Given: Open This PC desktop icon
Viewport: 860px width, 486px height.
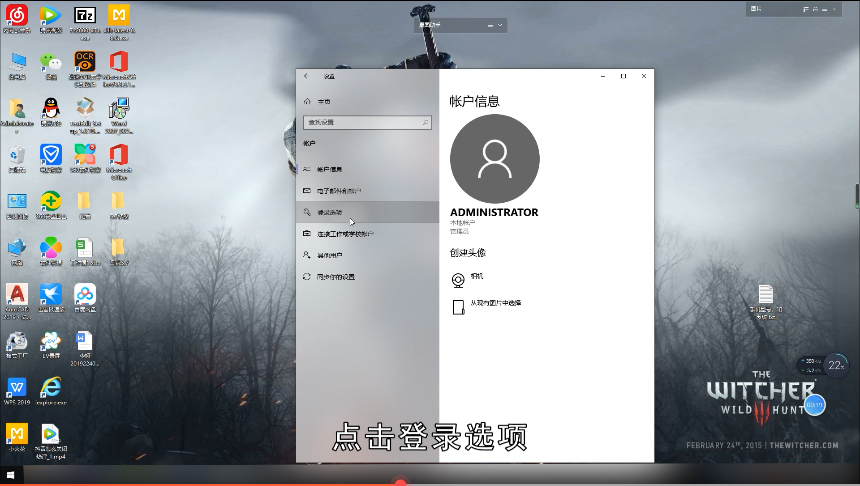Looking at the screenshot, I should pyautogui.click(x=17, y=66).
